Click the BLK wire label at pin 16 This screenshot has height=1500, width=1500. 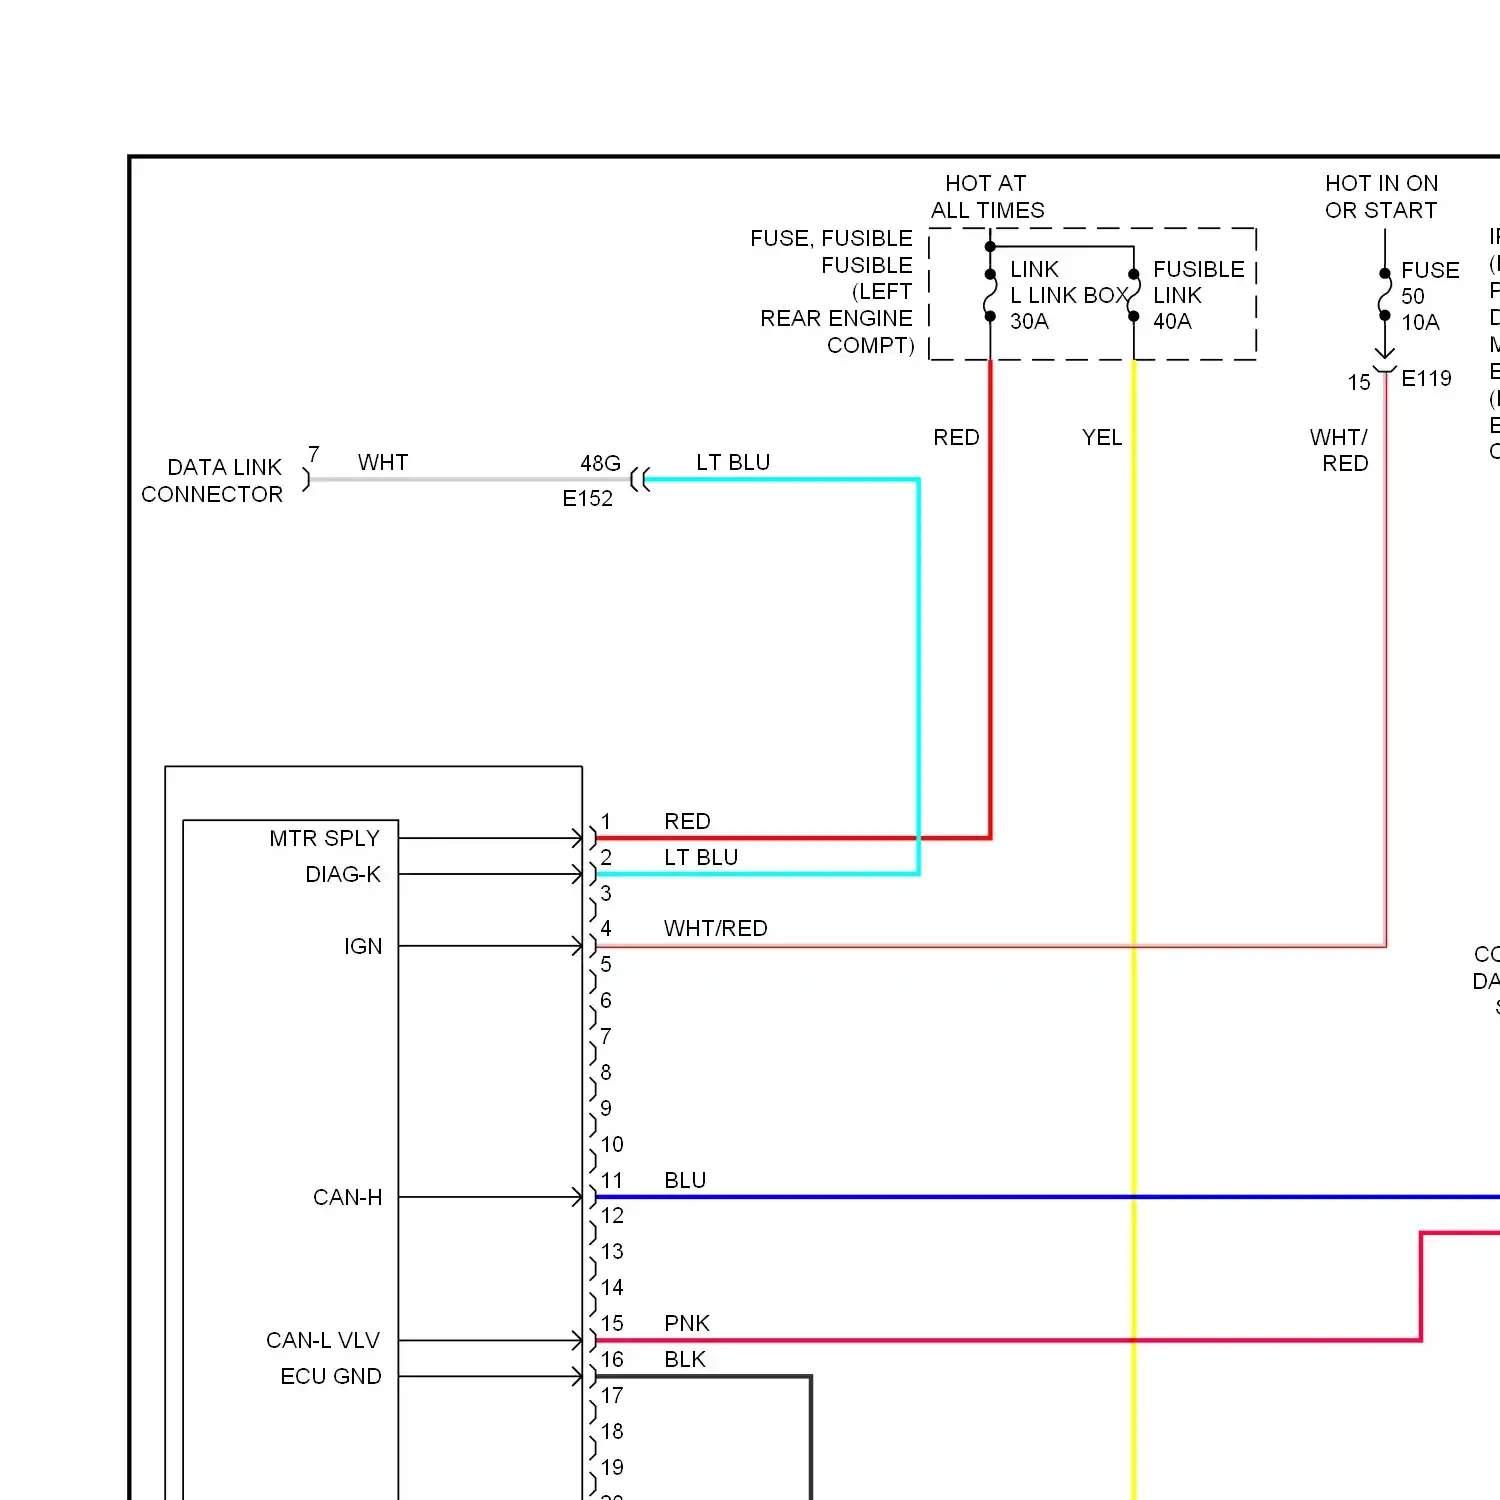point(685,1359)
